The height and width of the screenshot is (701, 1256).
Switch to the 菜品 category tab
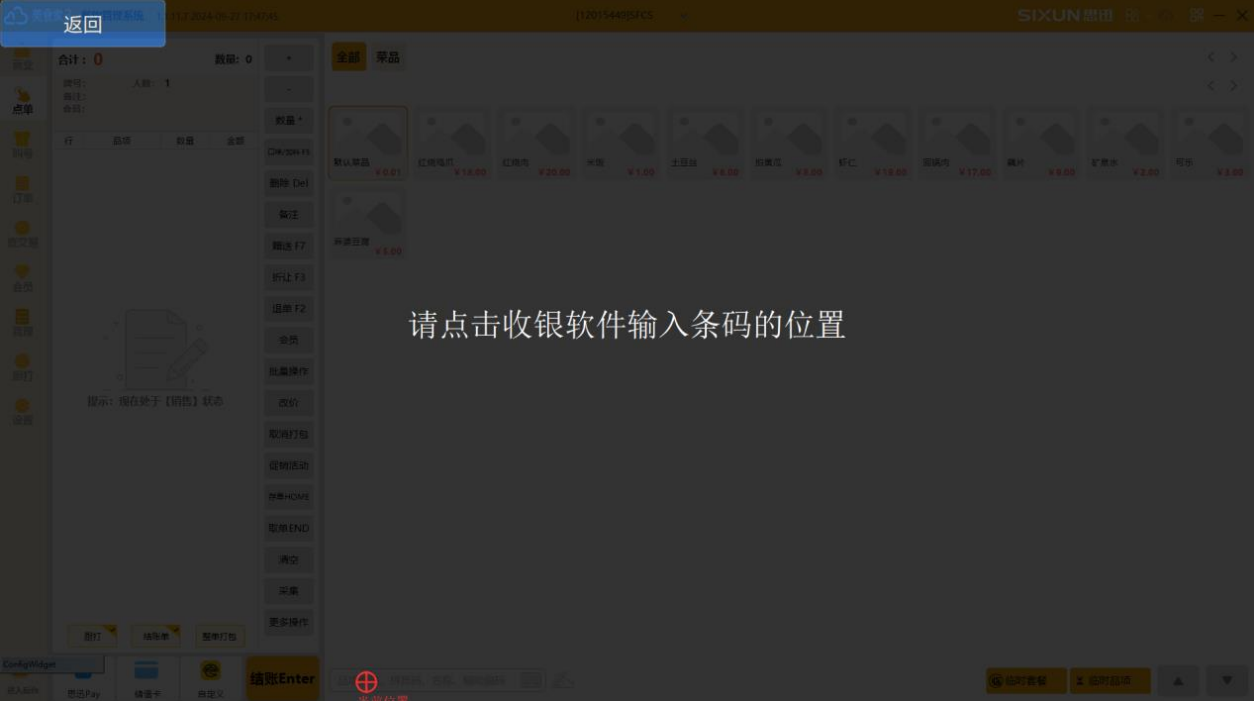point(388,58)
